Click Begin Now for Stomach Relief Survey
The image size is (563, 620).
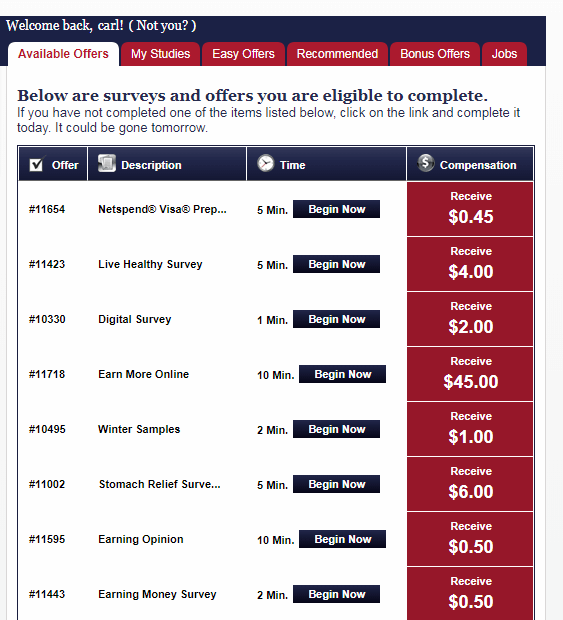(336, 484)
